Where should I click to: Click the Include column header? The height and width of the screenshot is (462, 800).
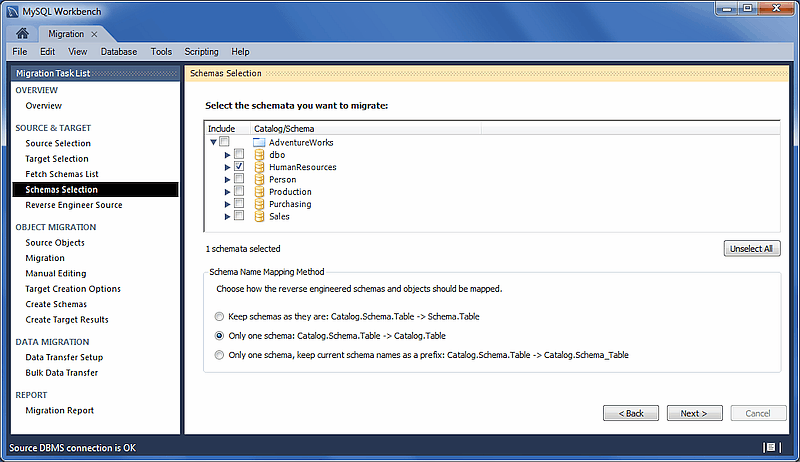228,129
